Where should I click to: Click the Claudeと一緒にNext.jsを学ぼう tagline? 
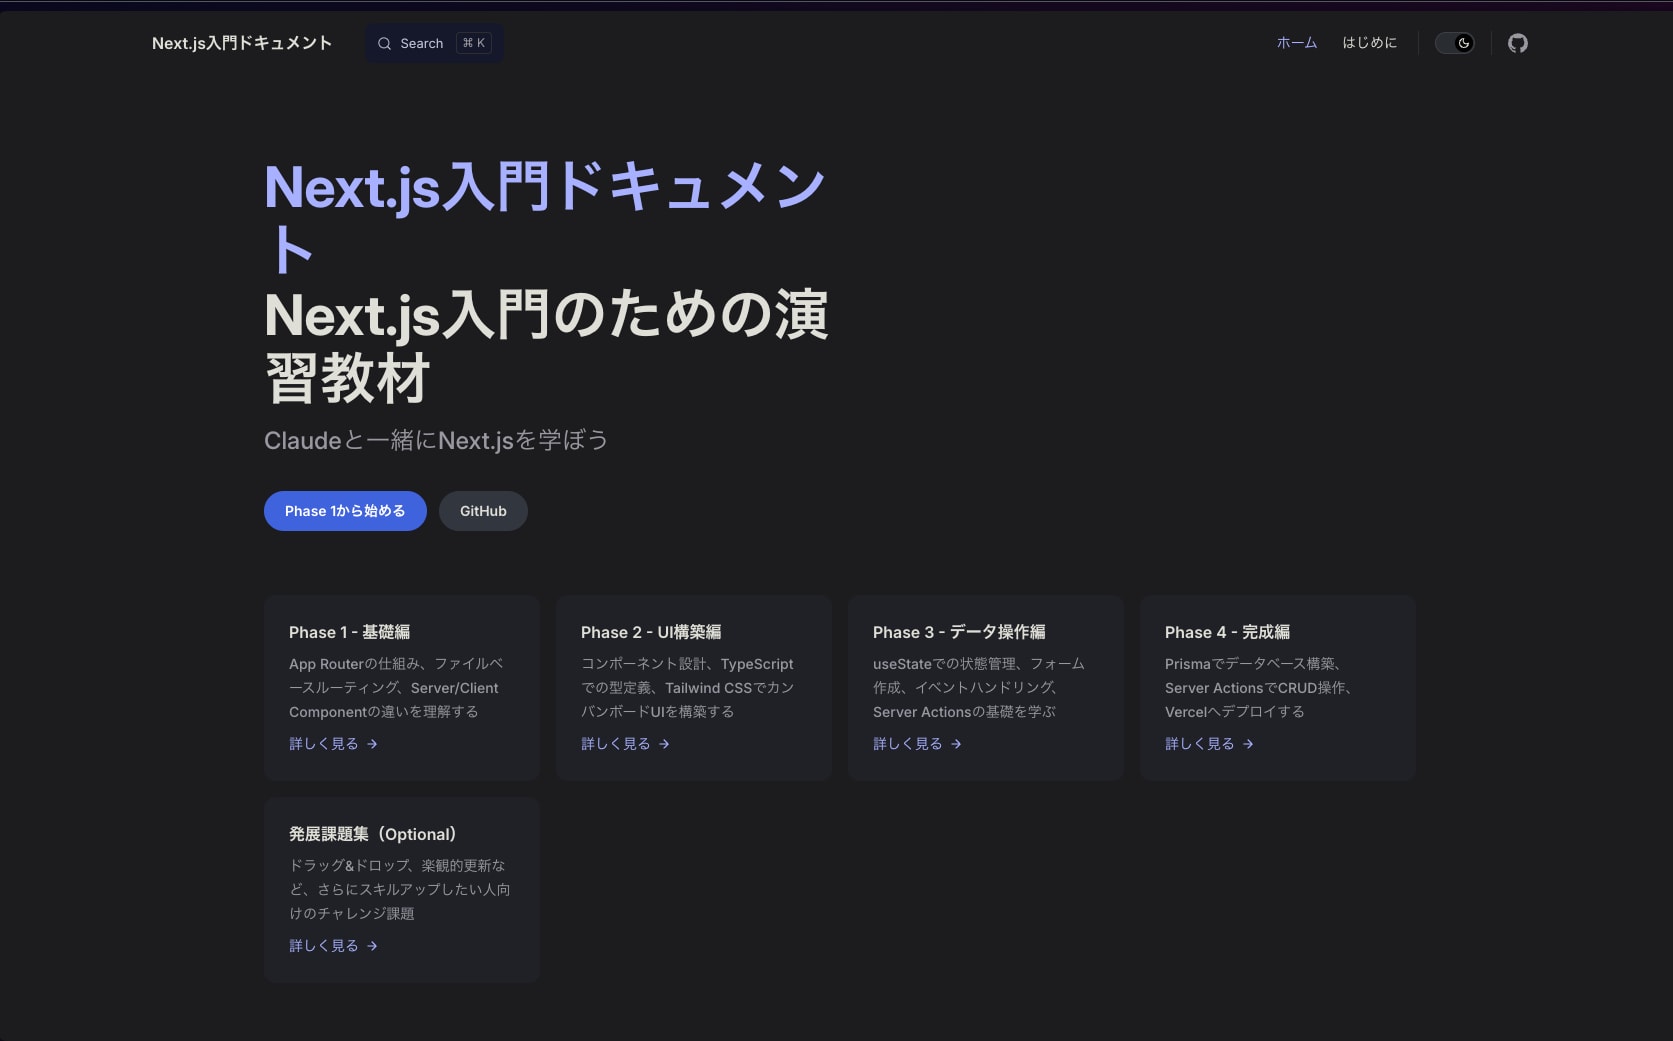tap(436, 440)
